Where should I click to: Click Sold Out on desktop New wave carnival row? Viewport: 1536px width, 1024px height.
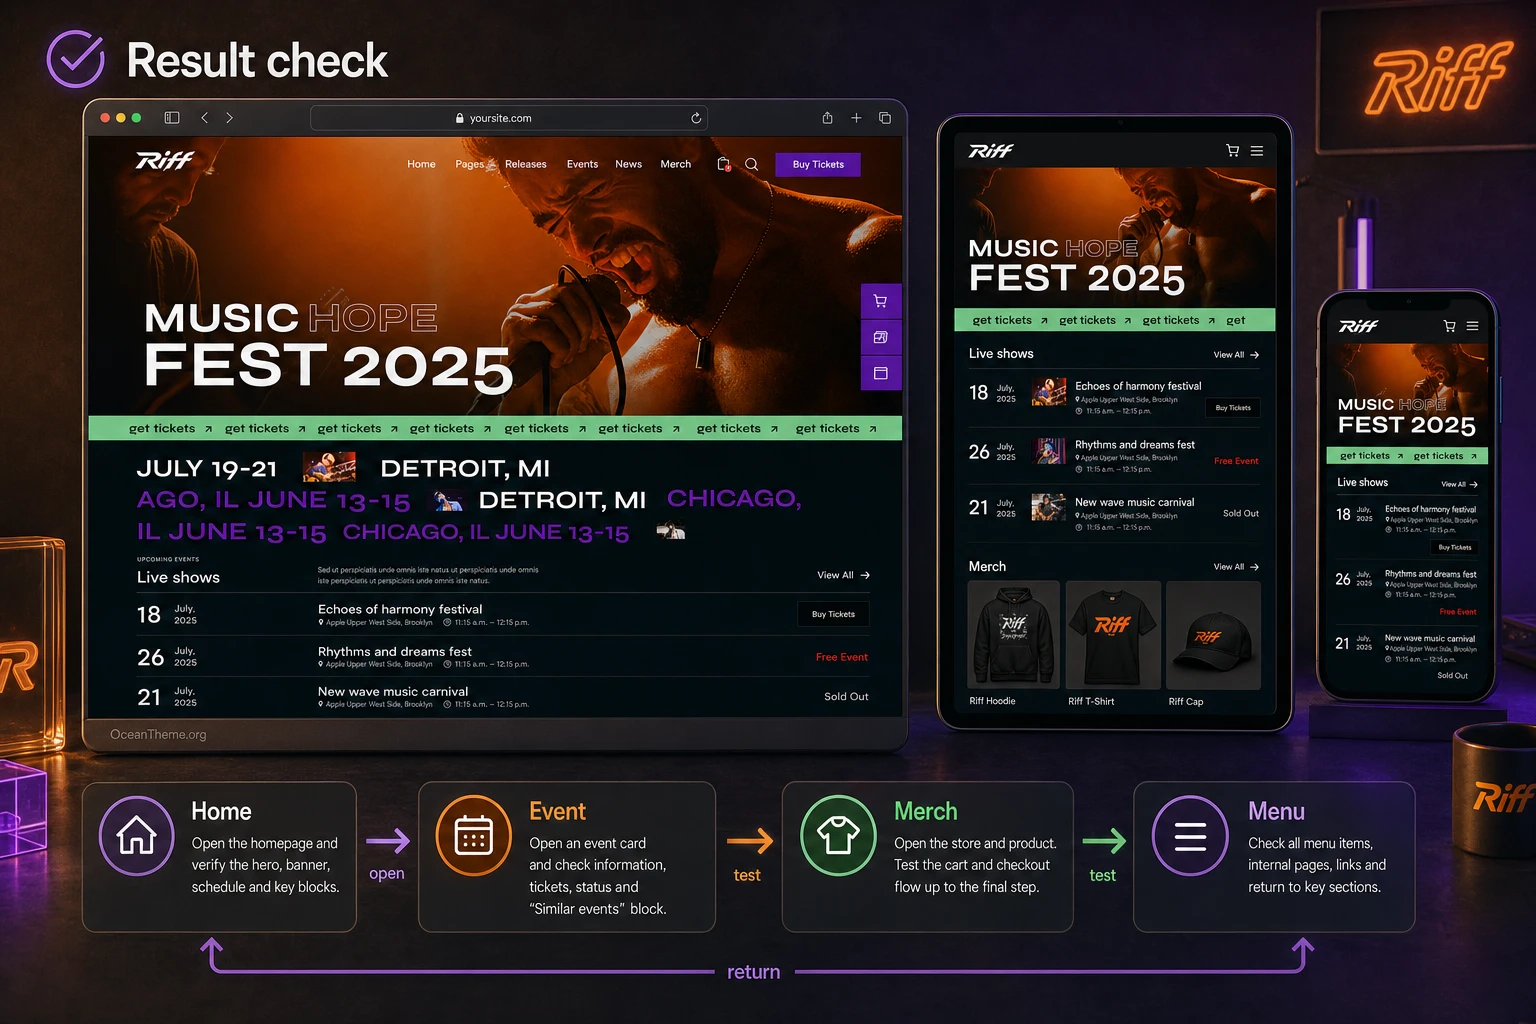(846, 696)
